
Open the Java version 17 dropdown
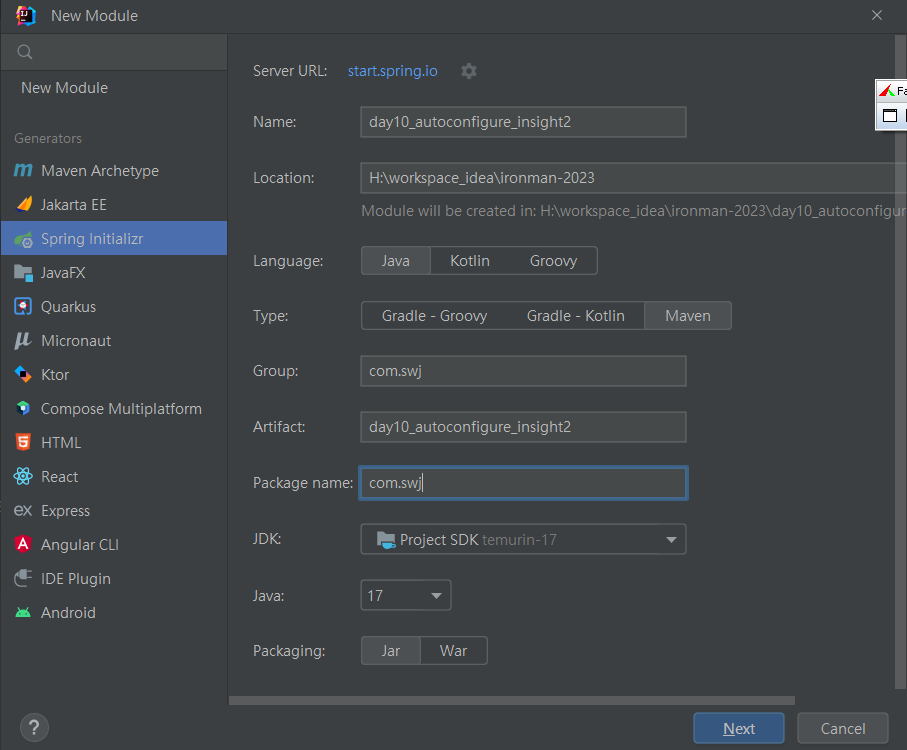coord(405,595)
